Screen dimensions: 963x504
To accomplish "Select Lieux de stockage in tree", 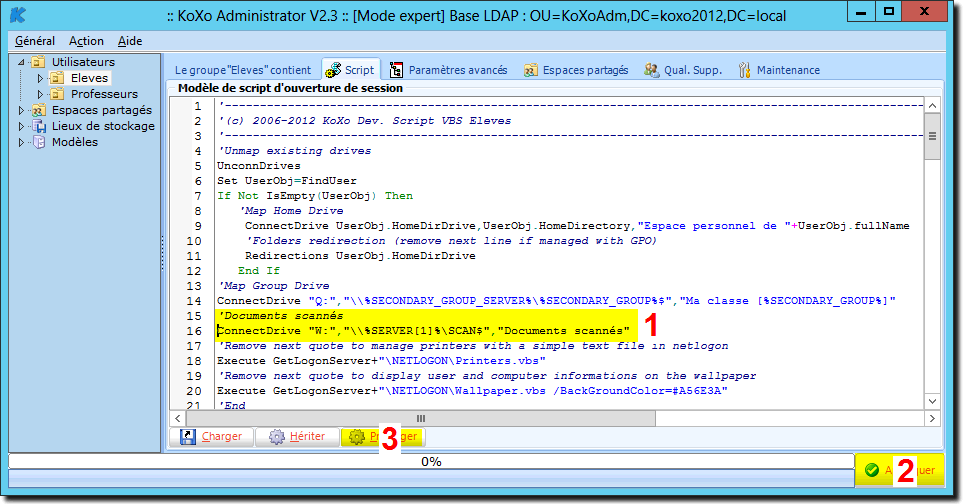I will [x=103, y=126].
